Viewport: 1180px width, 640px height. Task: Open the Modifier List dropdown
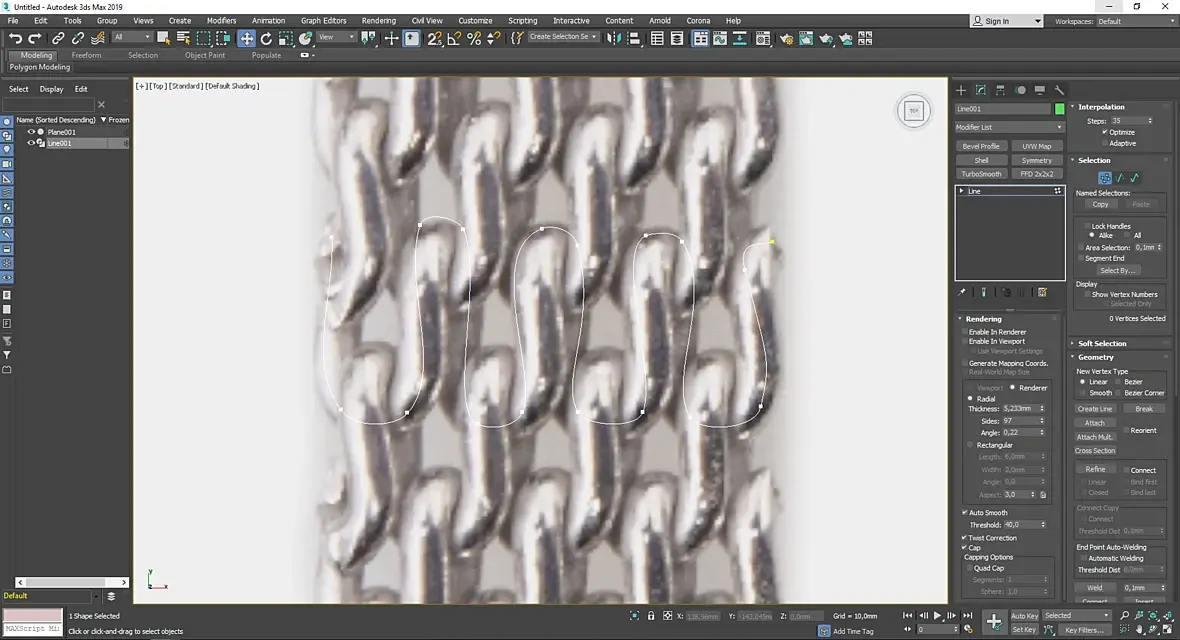1009,127
